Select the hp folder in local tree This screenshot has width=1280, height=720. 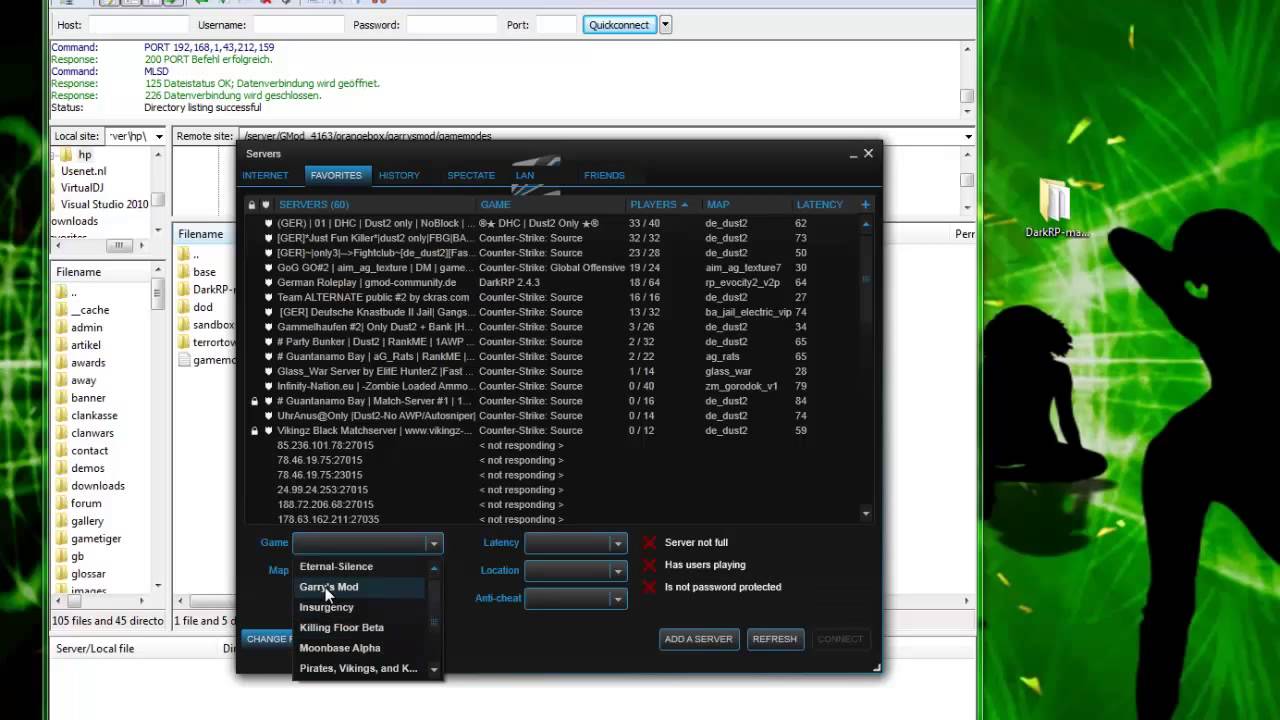coord(85,155)
